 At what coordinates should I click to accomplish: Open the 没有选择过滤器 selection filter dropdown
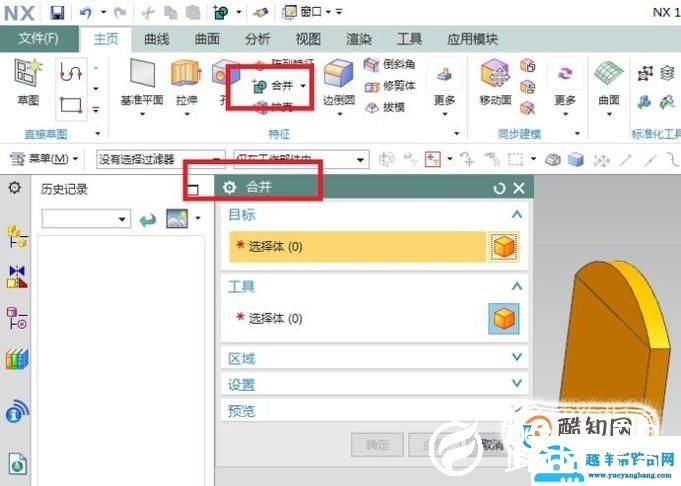160,159
